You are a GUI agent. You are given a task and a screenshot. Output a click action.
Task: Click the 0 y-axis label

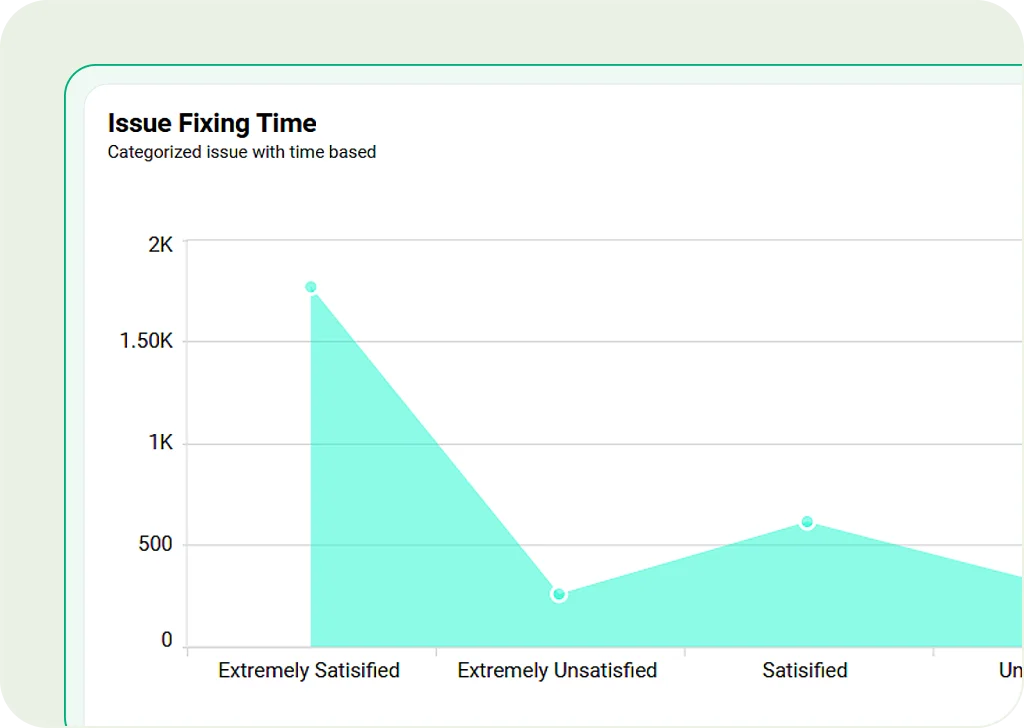(167, 640)
